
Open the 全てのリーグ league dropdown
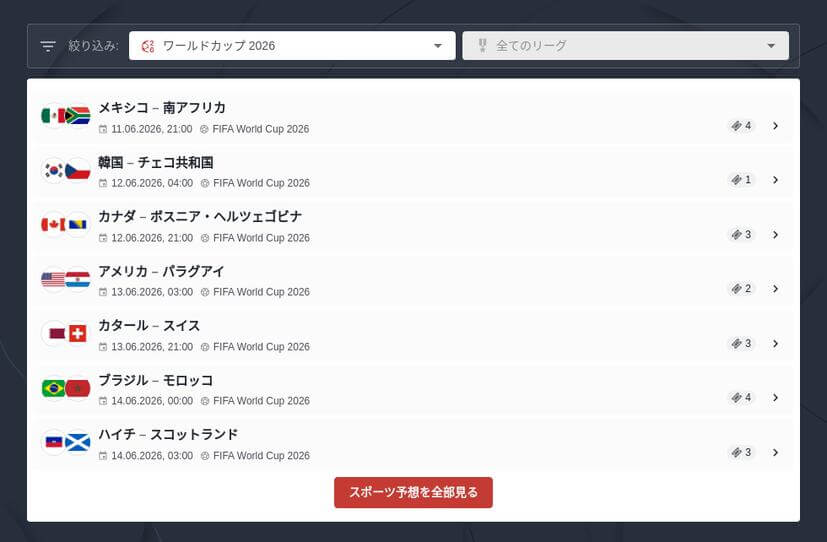click(x=626, y=46)
